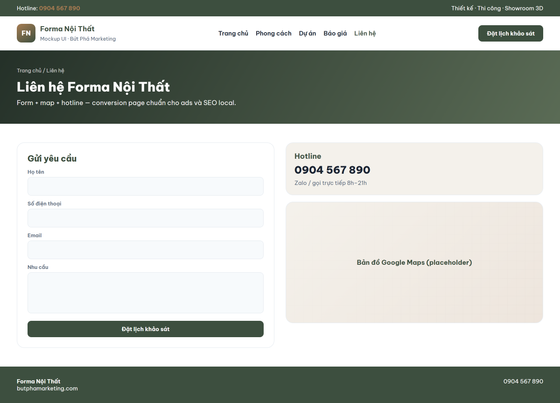Click the Forma Nội Thất brand name in header
The height and width of the screenshot is (403, 560).
click(x=67, y=29)
